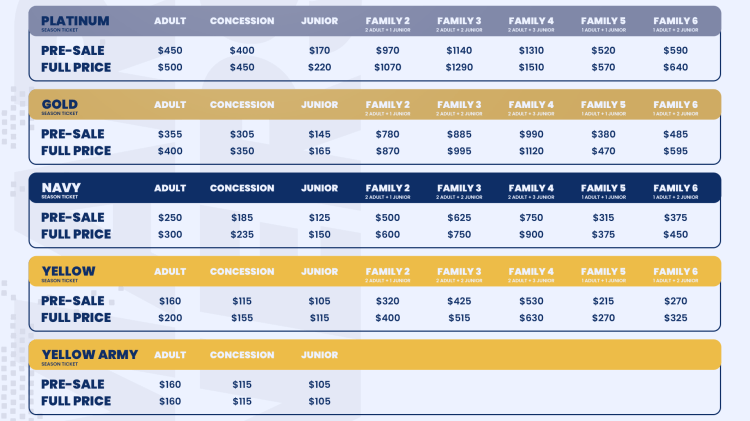Click the Gold pre-sale concession price $305
The height and width of the screenshot is (421, 750).
(x=242, y=134)
